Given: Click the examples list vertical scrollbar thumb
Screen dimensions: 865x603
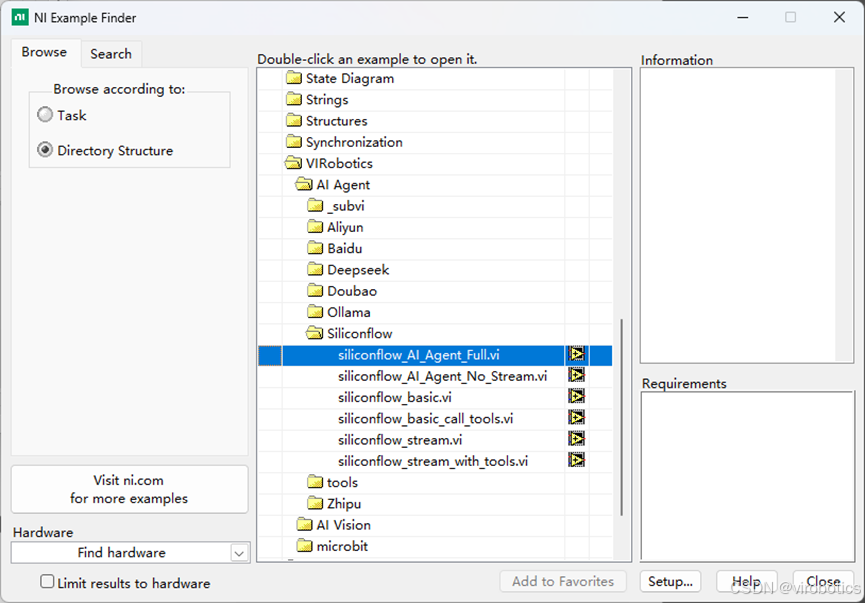Looking at the screenshot, I should click(x=622, y=417).
